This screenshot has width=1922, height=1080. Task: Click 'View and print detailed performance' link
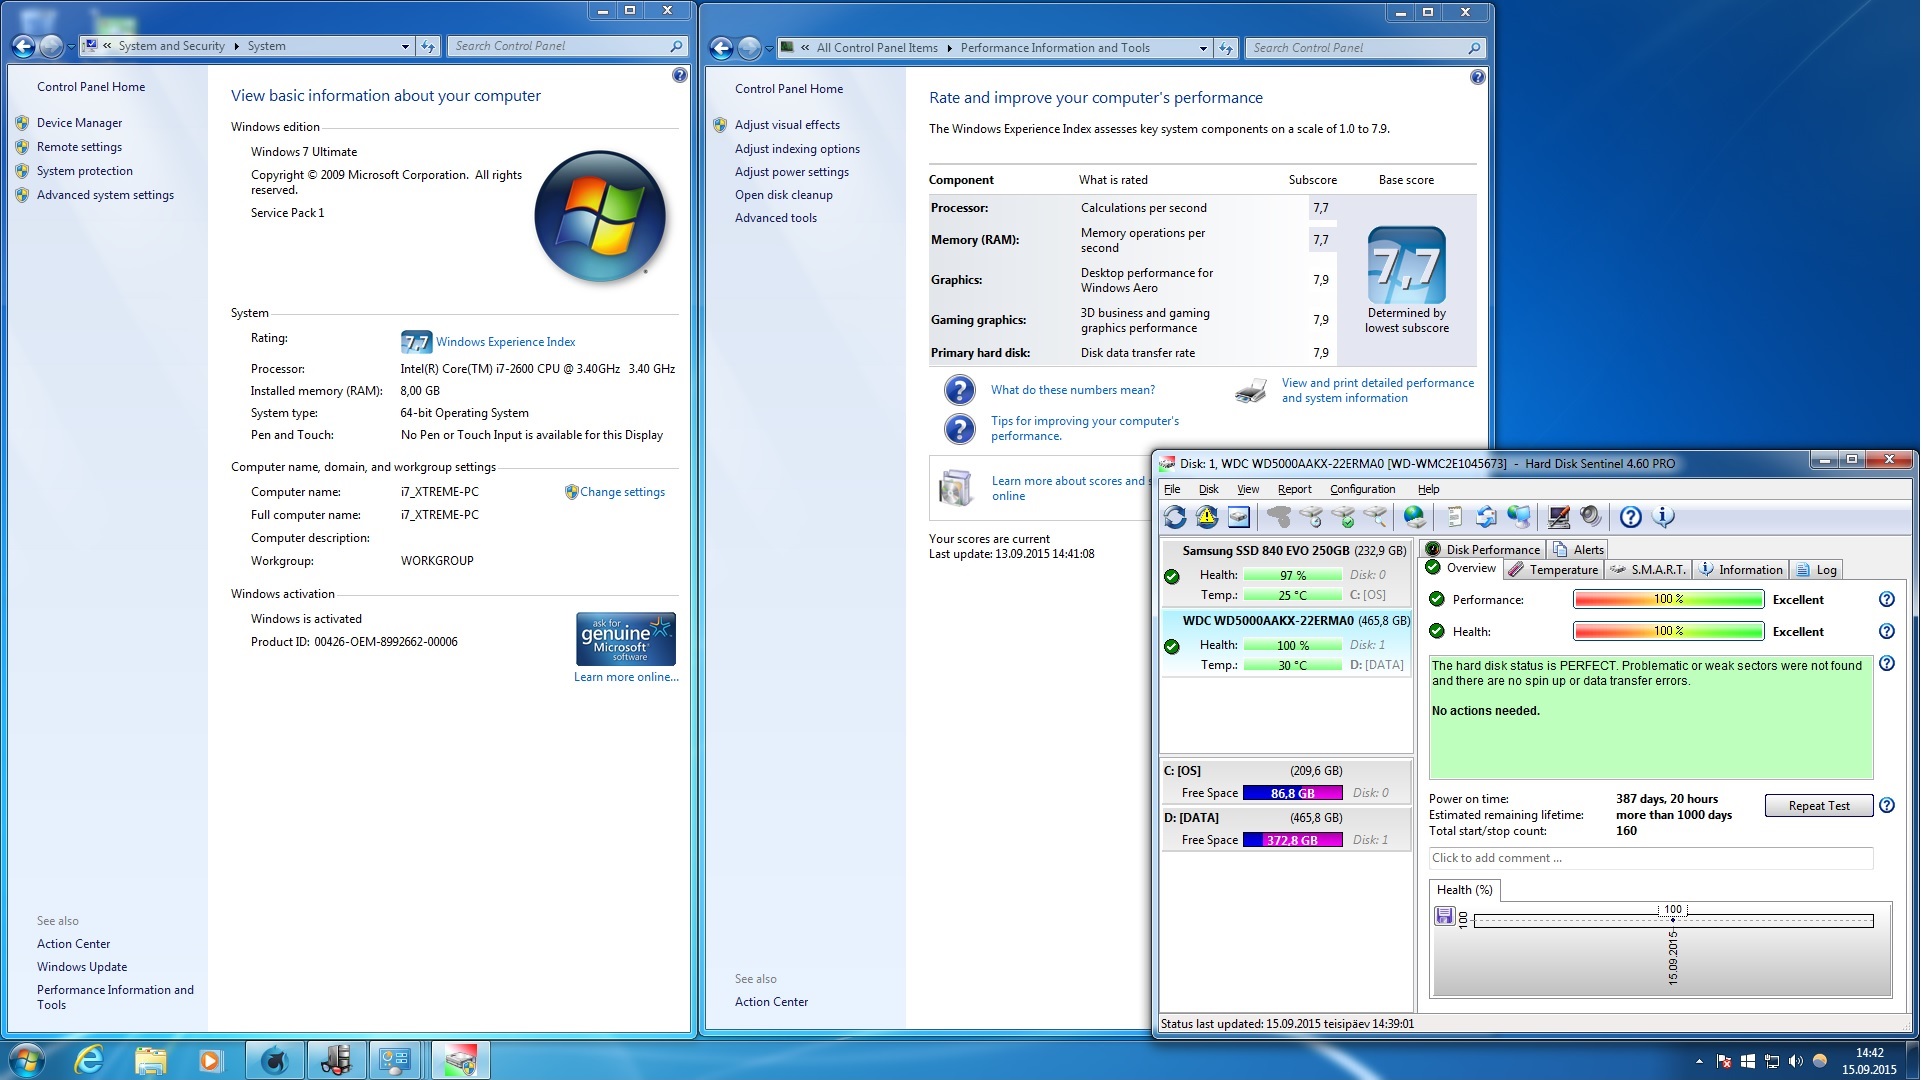1377,391
